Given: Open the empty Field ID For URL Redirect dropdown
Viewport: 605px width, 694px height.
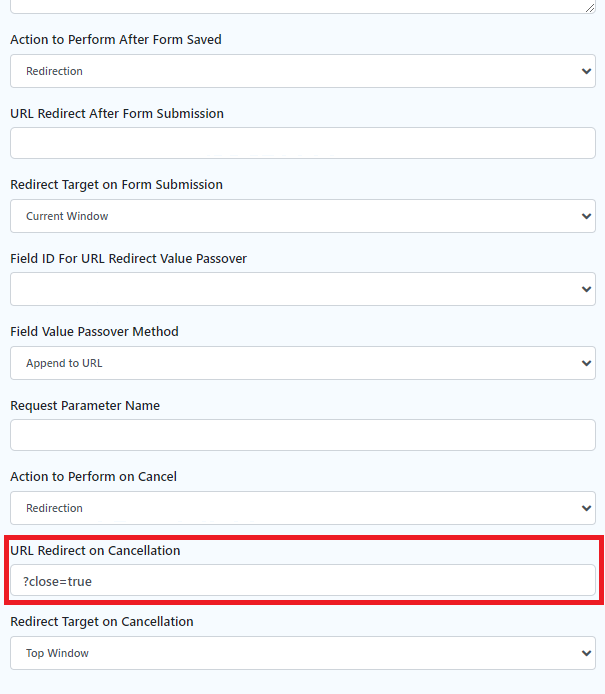Looking at the screenshot, I should [302, 289].
